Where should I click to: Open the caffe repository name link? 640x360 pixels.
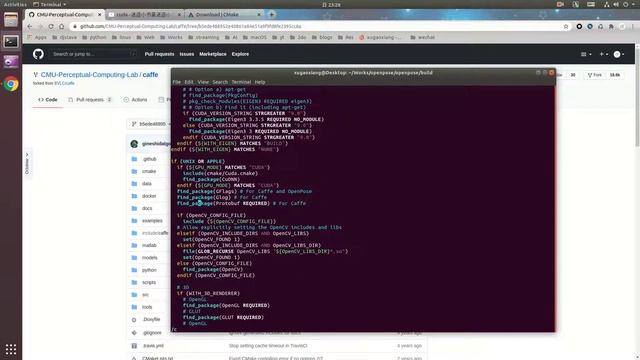150,75
